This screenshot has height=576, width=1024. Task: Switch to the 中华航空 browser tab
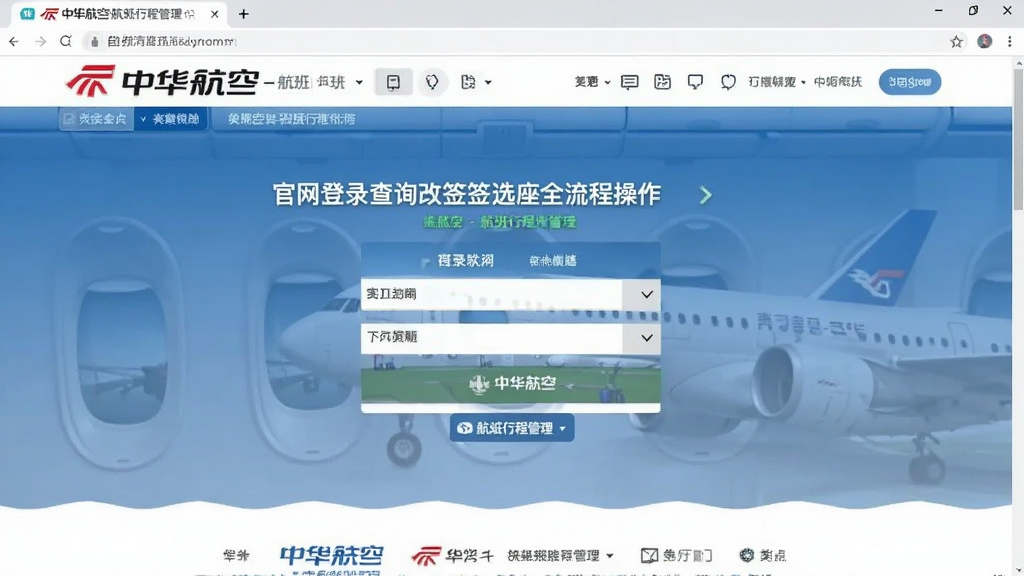pos(119,14)
